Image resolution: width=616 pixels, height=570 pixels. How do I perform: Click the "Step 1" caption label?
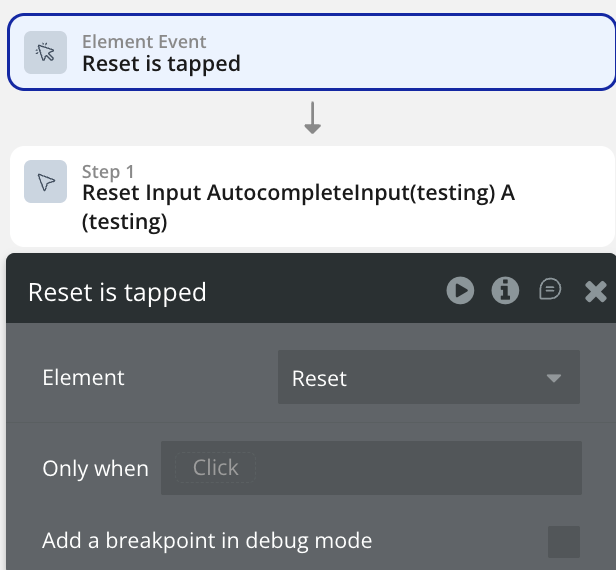[108, 172]
